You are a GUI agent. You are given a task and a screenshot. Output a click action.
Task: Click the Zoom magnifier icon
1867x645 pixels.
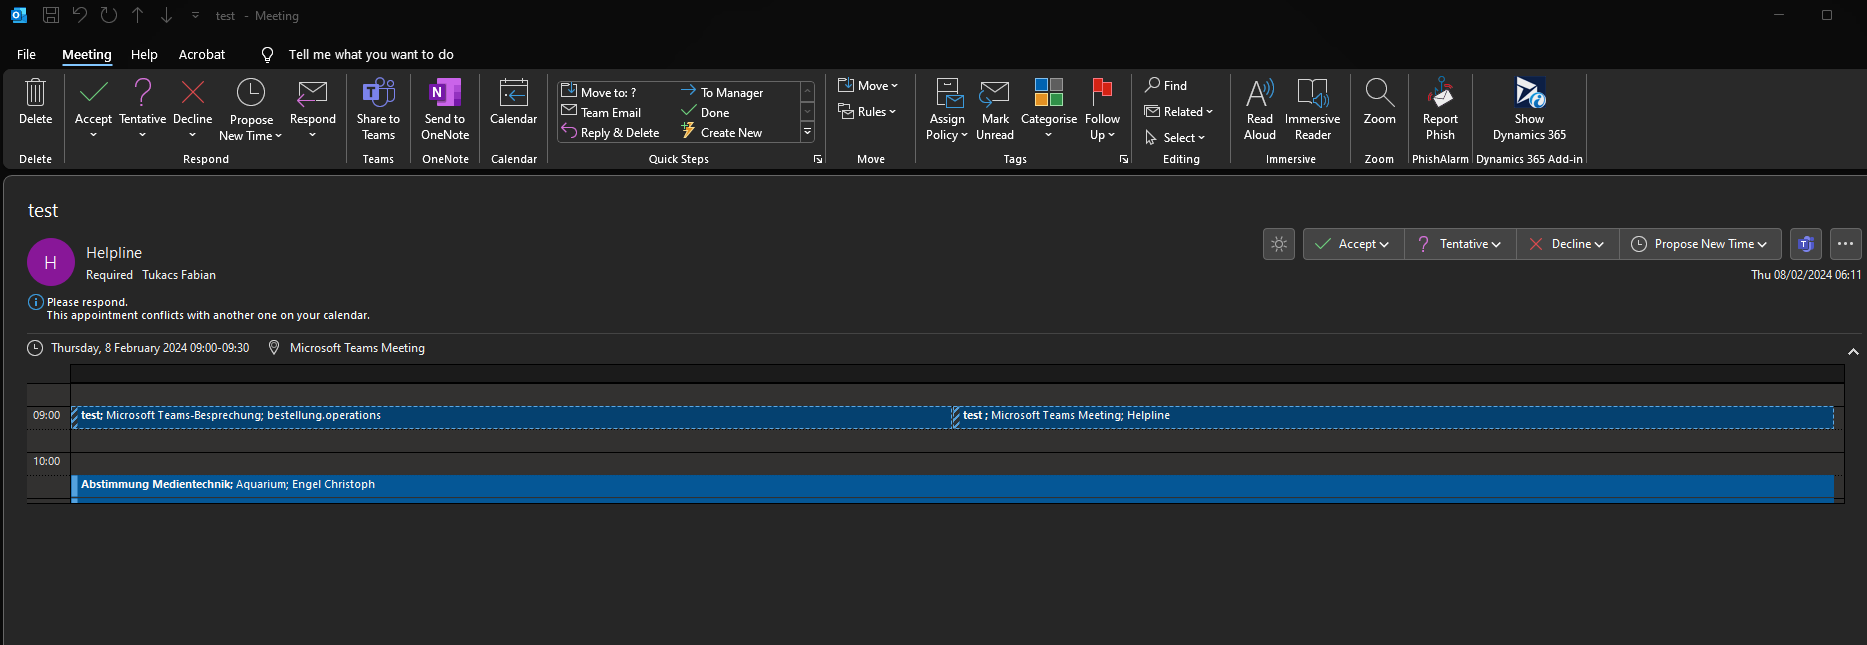point(1380,93)
